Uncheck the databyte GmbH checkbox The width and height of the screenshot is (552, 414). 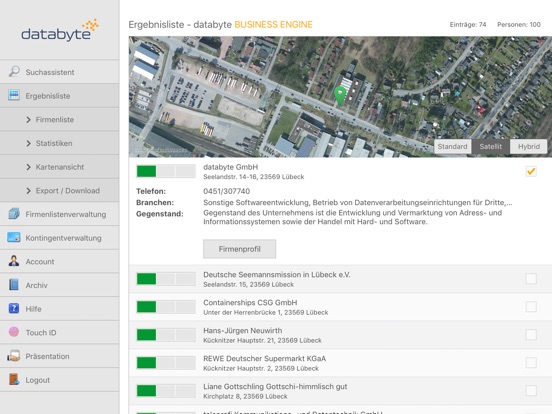coord(531,171)
